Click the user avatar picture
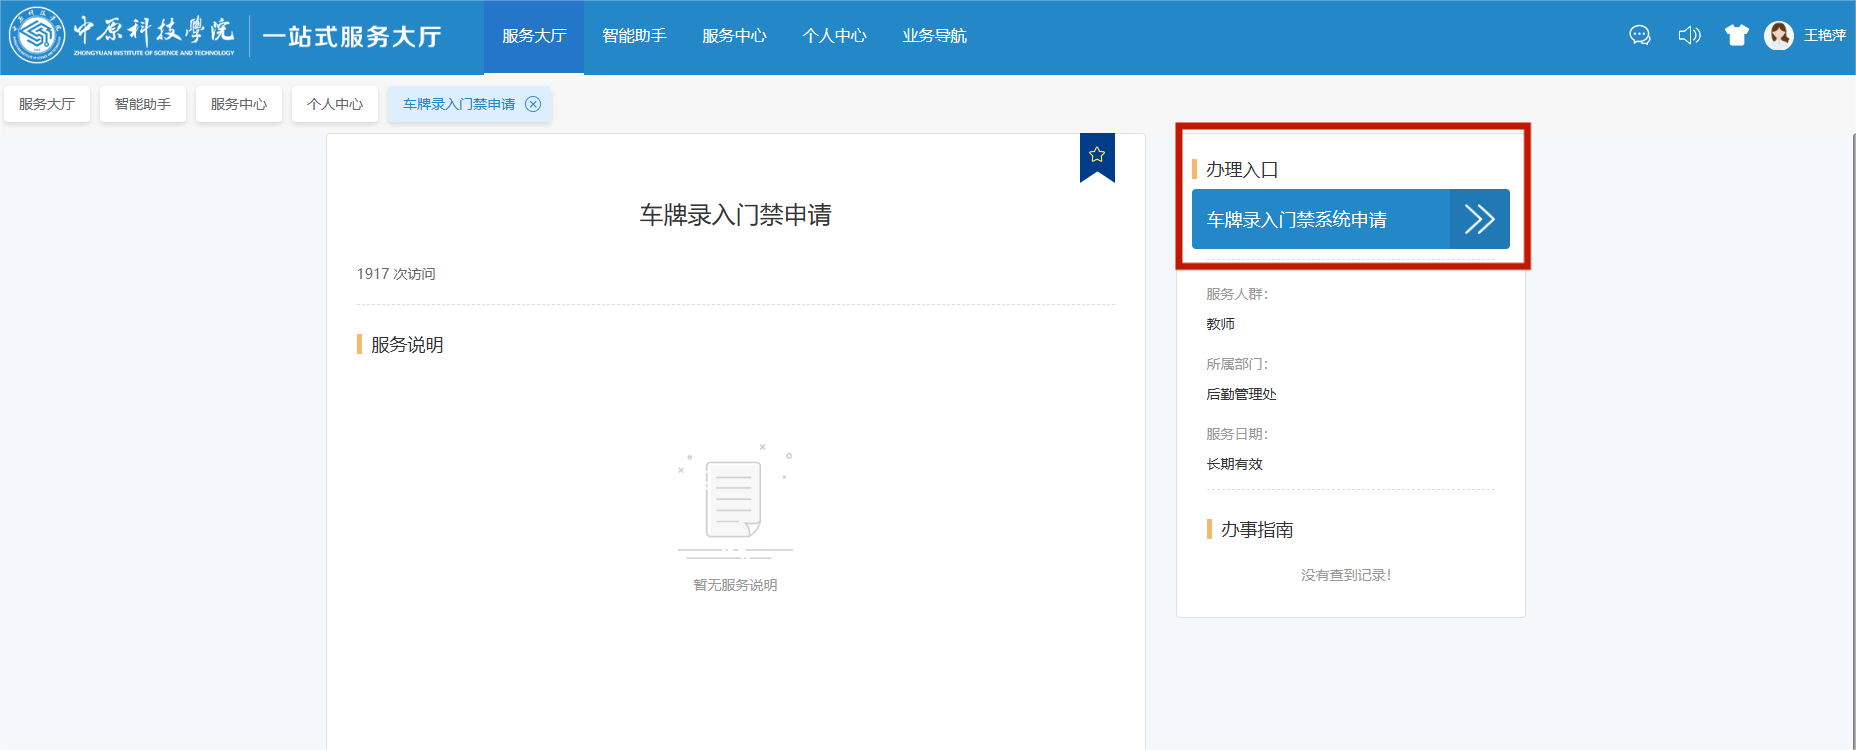This screenshot has height=750, width=1856. pyautogui.click(x=1778, y=36)
